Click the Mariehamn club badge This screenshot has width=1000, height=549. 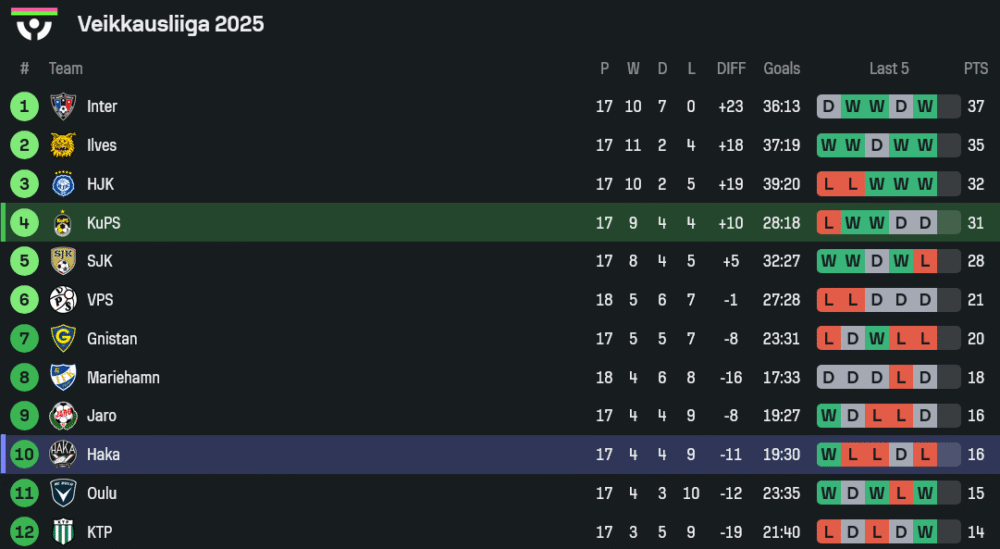pos(63,377)
